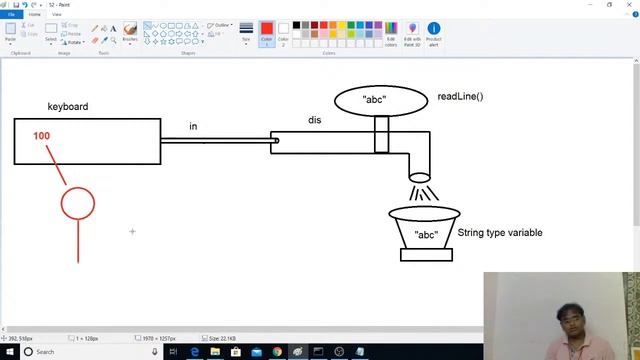Click the Redo arrow in title bar
This screenshot has height=360, width=640.
click(x=33, y=5)
